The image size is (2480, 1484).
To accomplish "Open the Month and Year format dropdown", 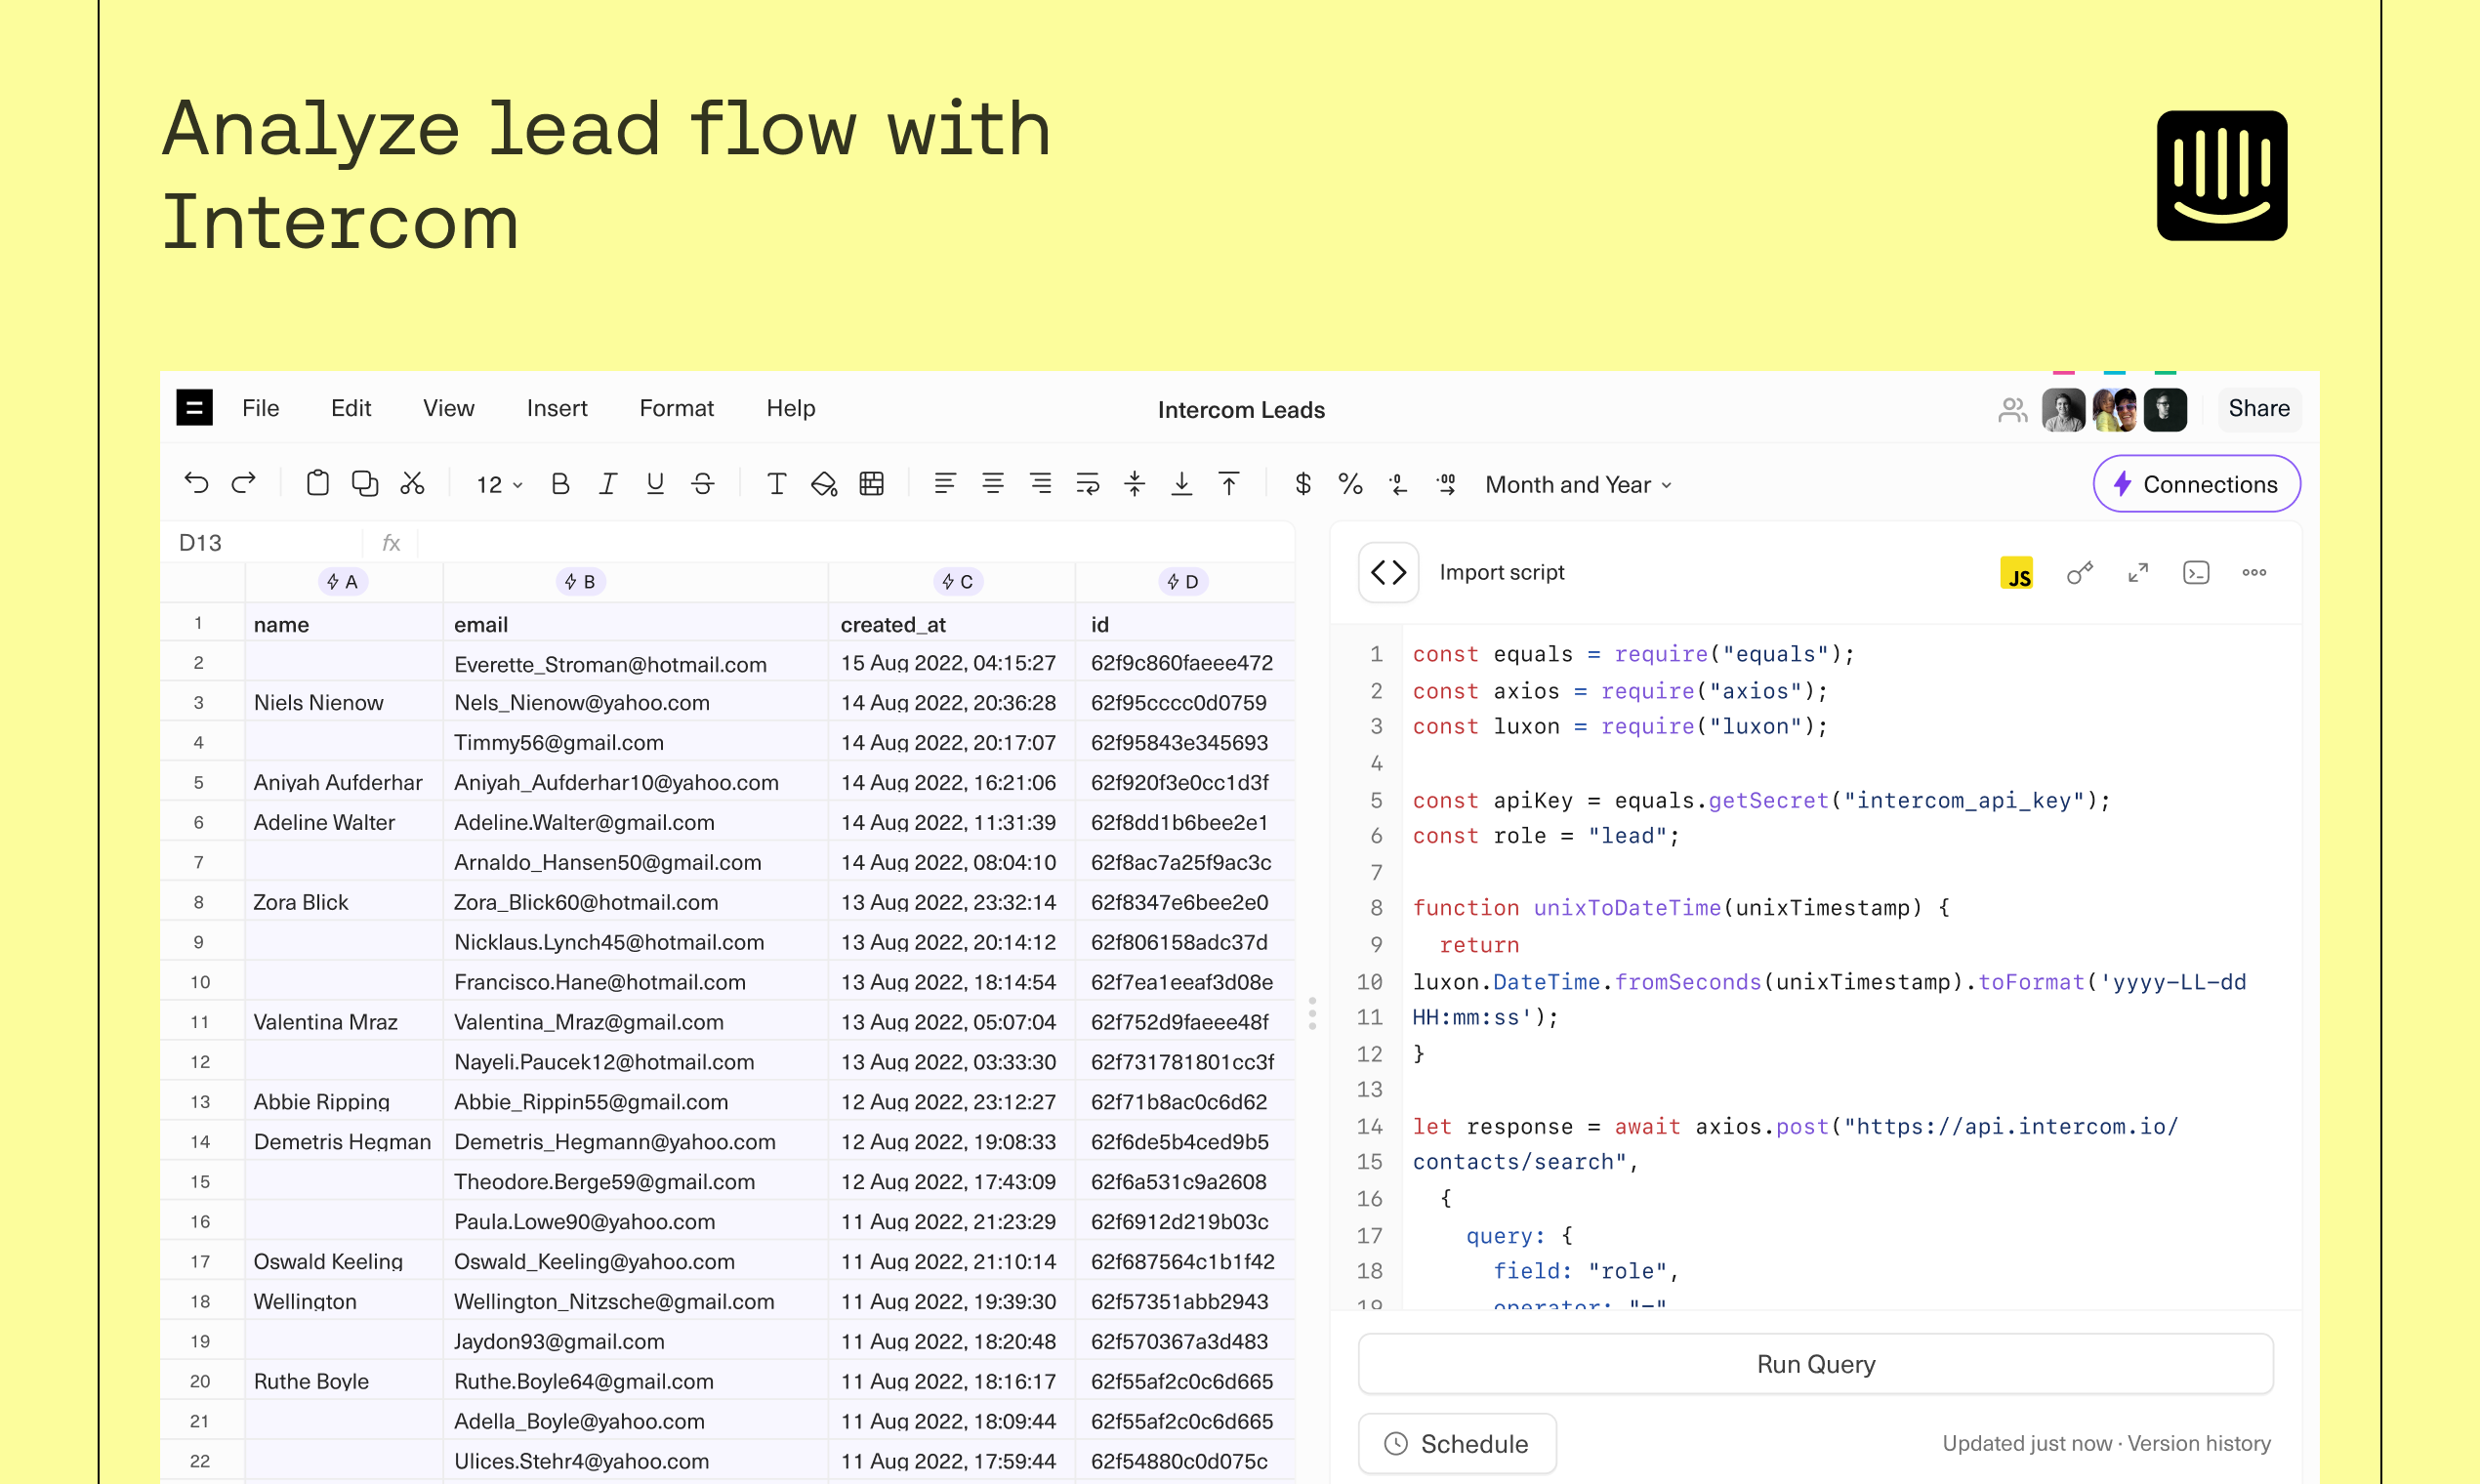I will (1578, 485).
